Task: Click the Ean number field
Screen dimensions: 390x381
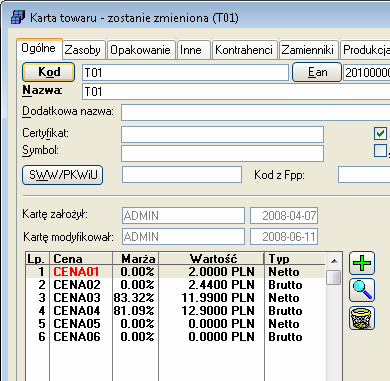Action: 367,73
